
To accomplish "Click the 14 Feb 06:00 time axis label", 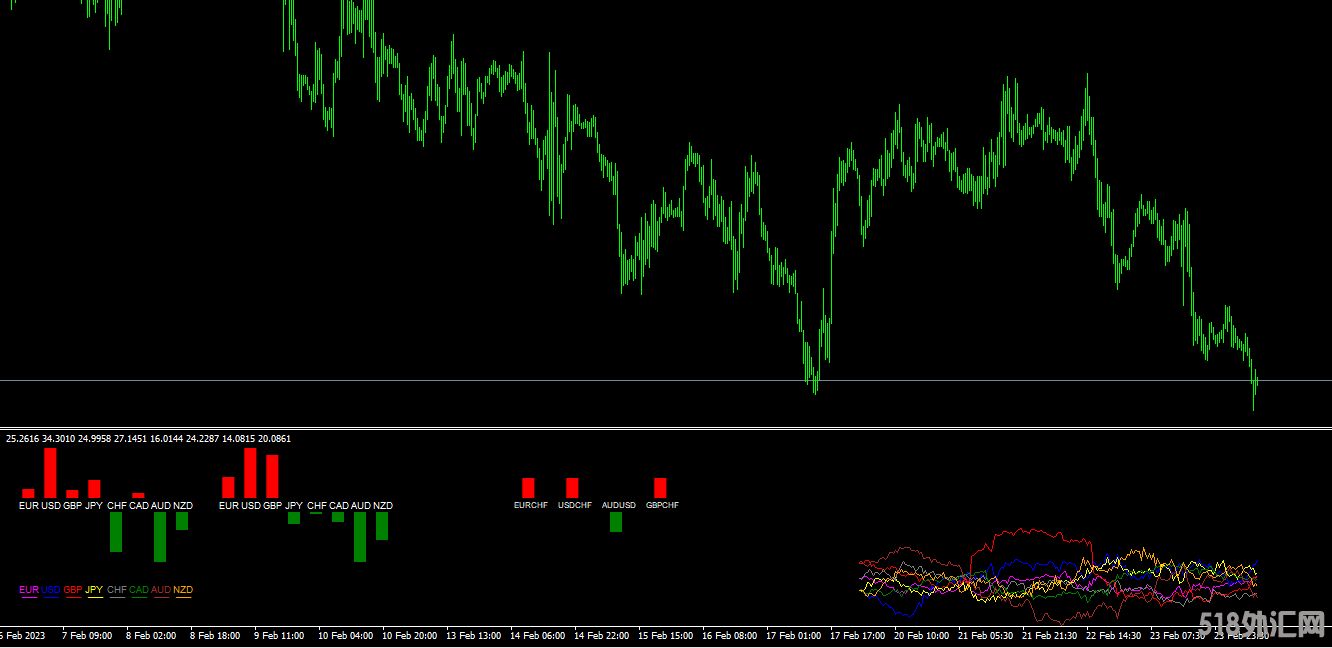I will click(x=537, y=635).
